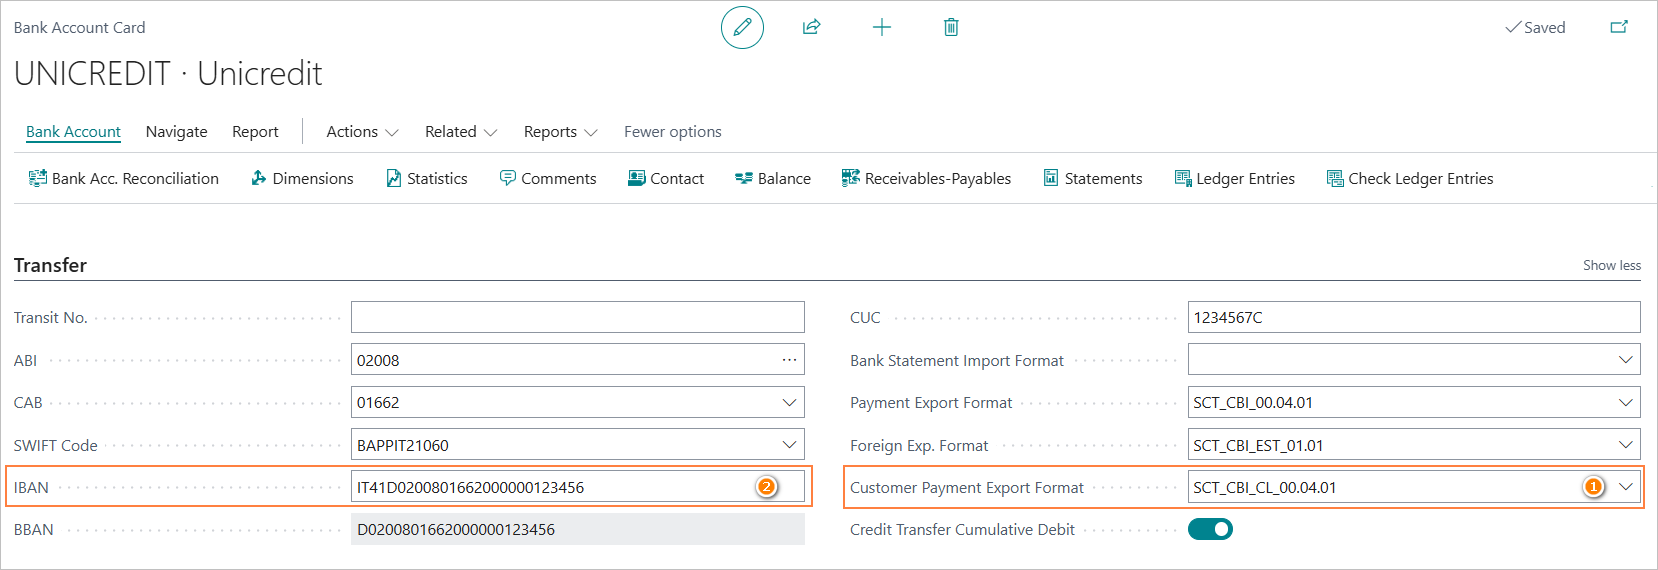
Task: Open Receivables-Payables action
Action: click(926, 178)
